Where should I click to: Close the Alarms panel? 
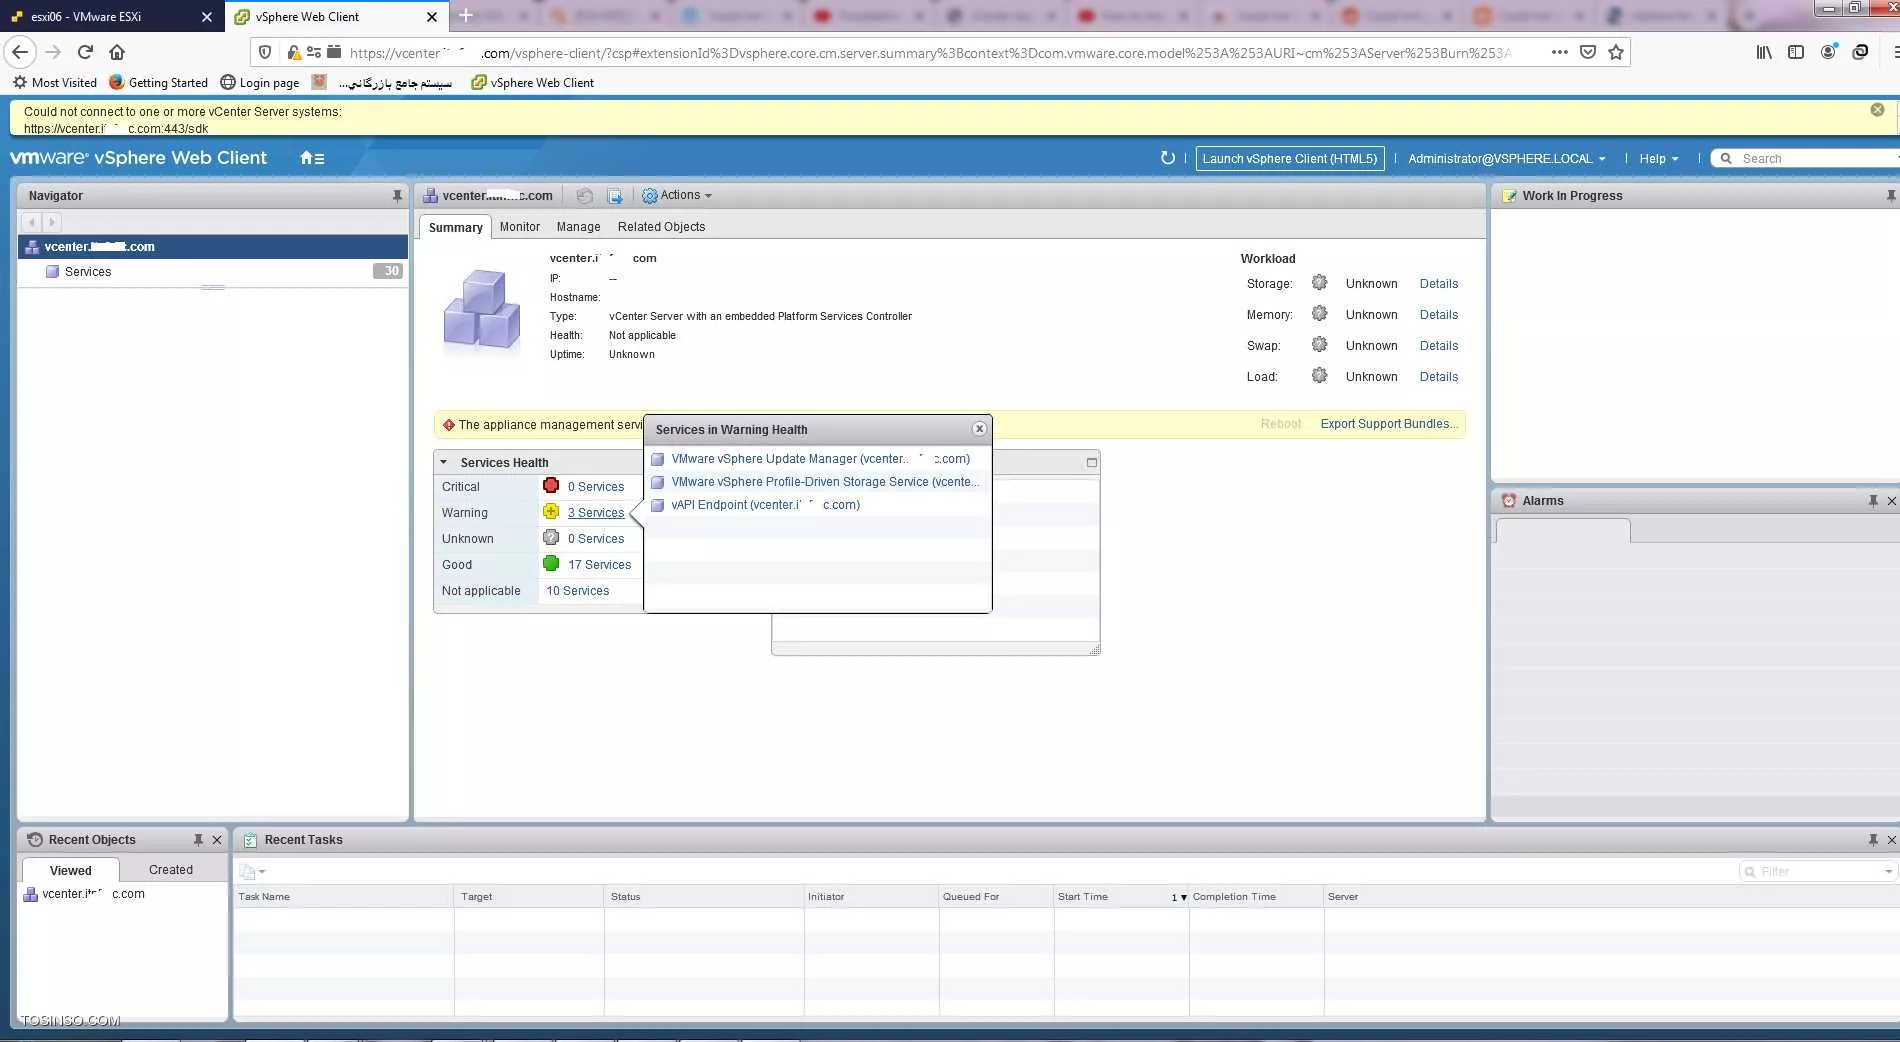pyautogui.click(x=1891, y=501)
